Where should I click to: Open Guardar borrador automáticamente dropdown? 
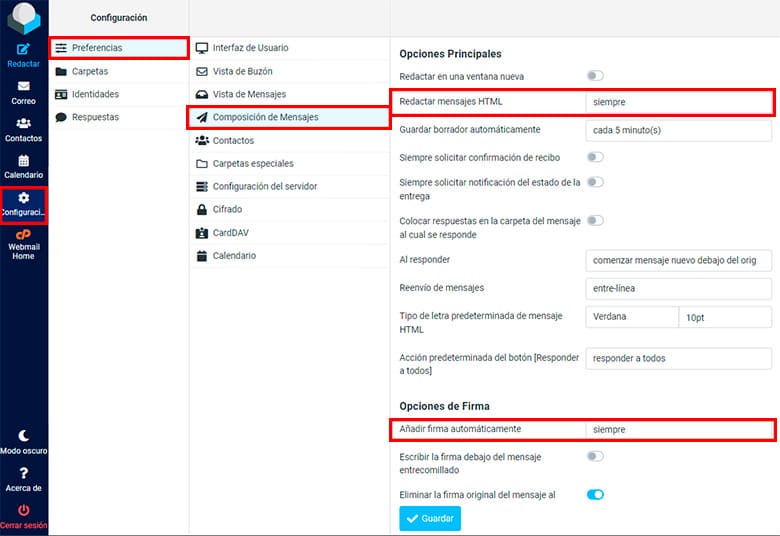tap(678, 130)
